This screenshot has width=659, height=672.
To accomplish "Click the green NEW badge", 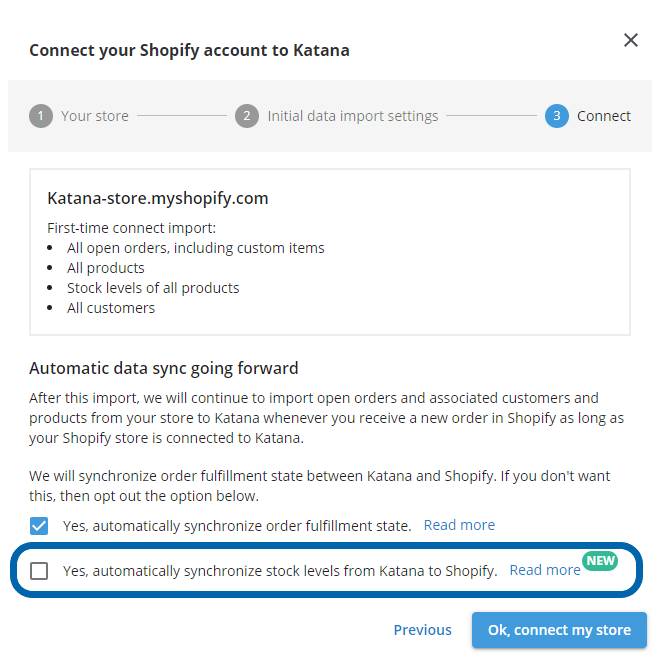I will coord(600,560).
